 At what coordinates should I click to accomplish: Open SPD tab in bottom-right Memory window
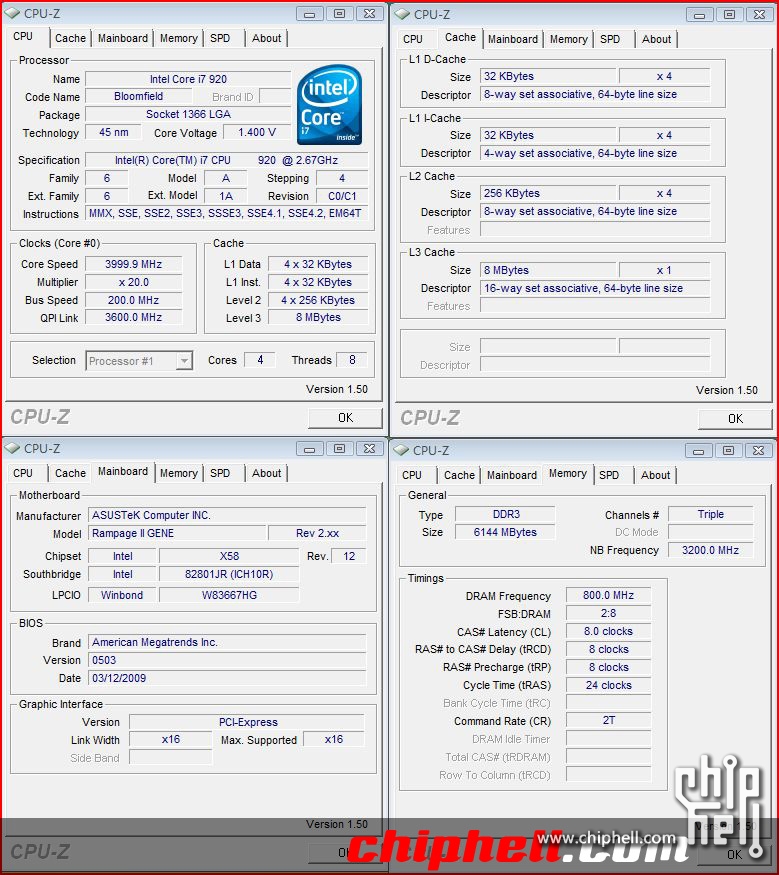pos(609,475)
